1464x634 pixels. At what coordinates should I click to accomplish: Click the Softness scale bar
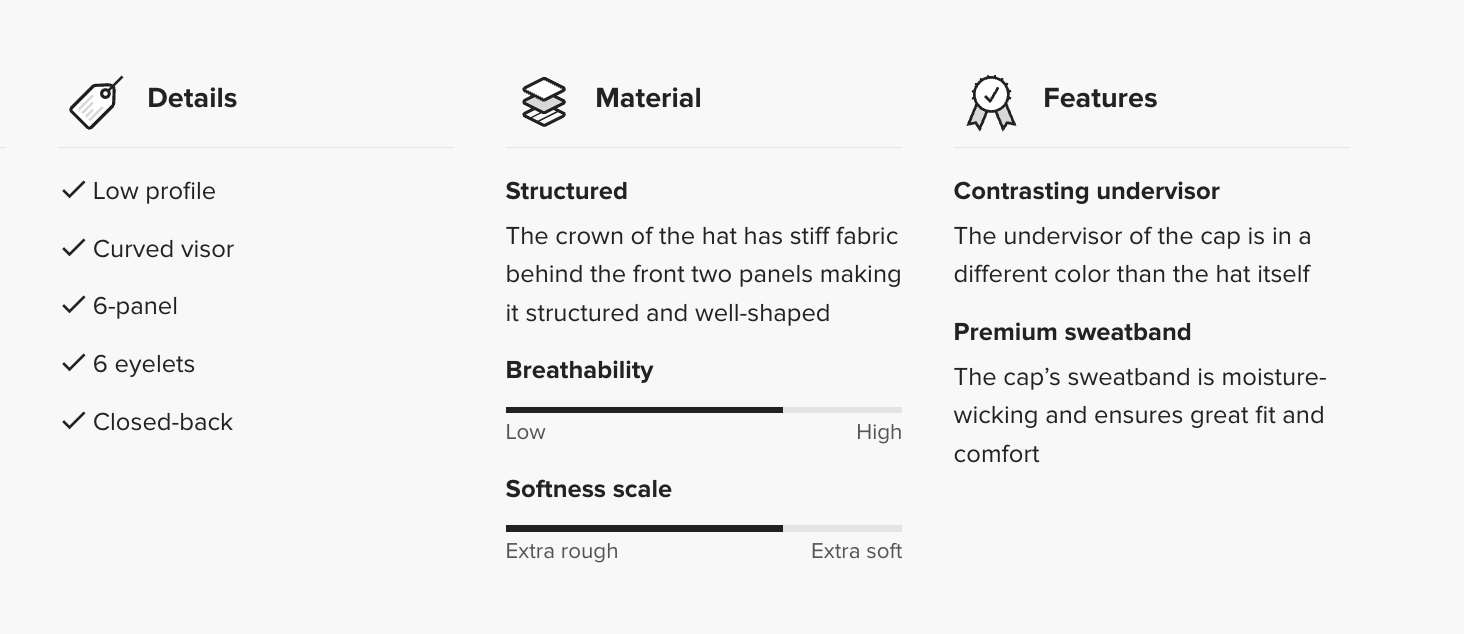[703, 528]
